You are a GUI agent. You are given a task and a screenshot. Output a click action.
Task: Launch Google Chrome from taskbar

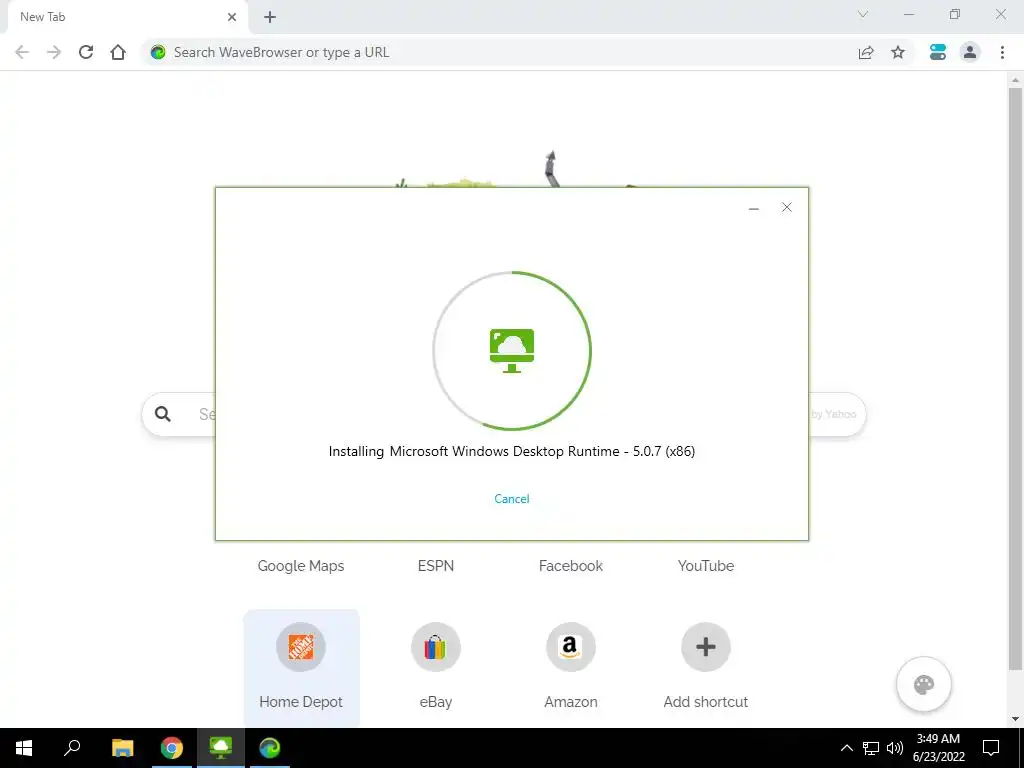[172, 748]
